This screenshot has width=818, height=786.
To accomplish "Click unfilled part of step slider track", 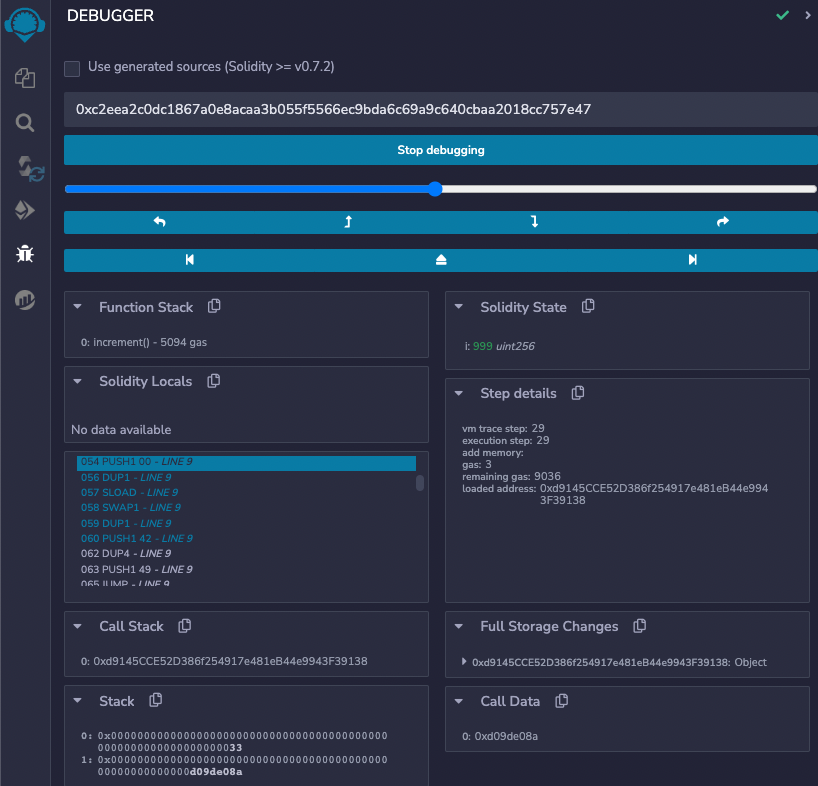I will click(629, 189).
